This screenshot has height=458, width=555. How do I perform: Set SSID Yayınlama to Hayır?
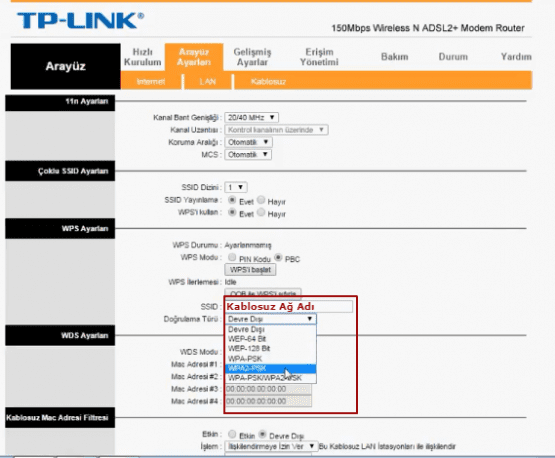click(x=261, y=200)
